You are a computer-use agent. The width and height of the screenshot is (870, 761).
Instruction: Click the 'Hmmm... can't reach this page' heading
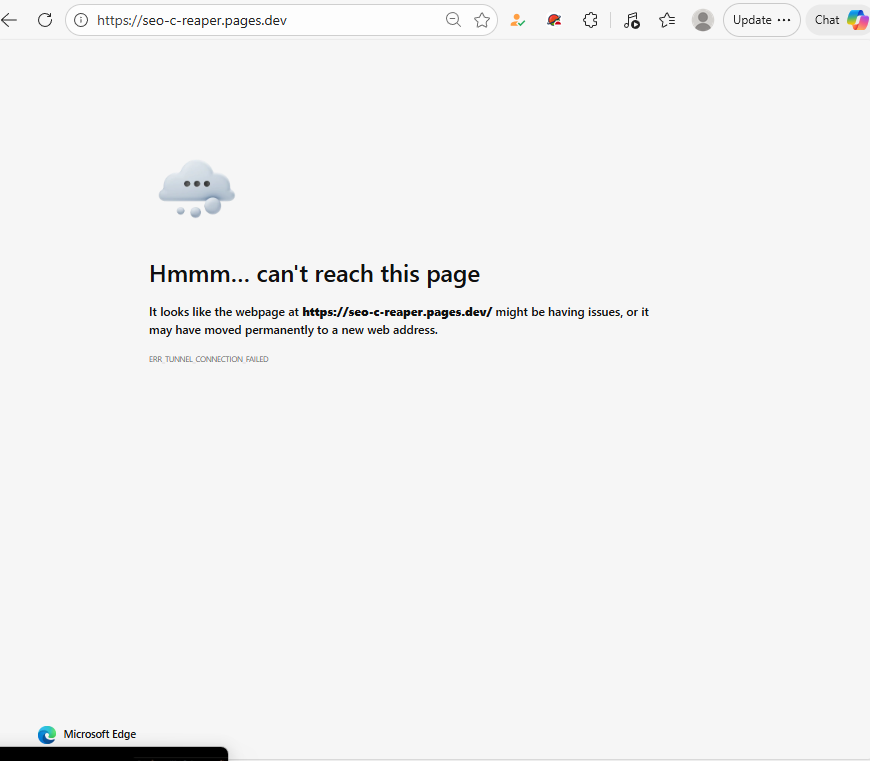[315, 274]
